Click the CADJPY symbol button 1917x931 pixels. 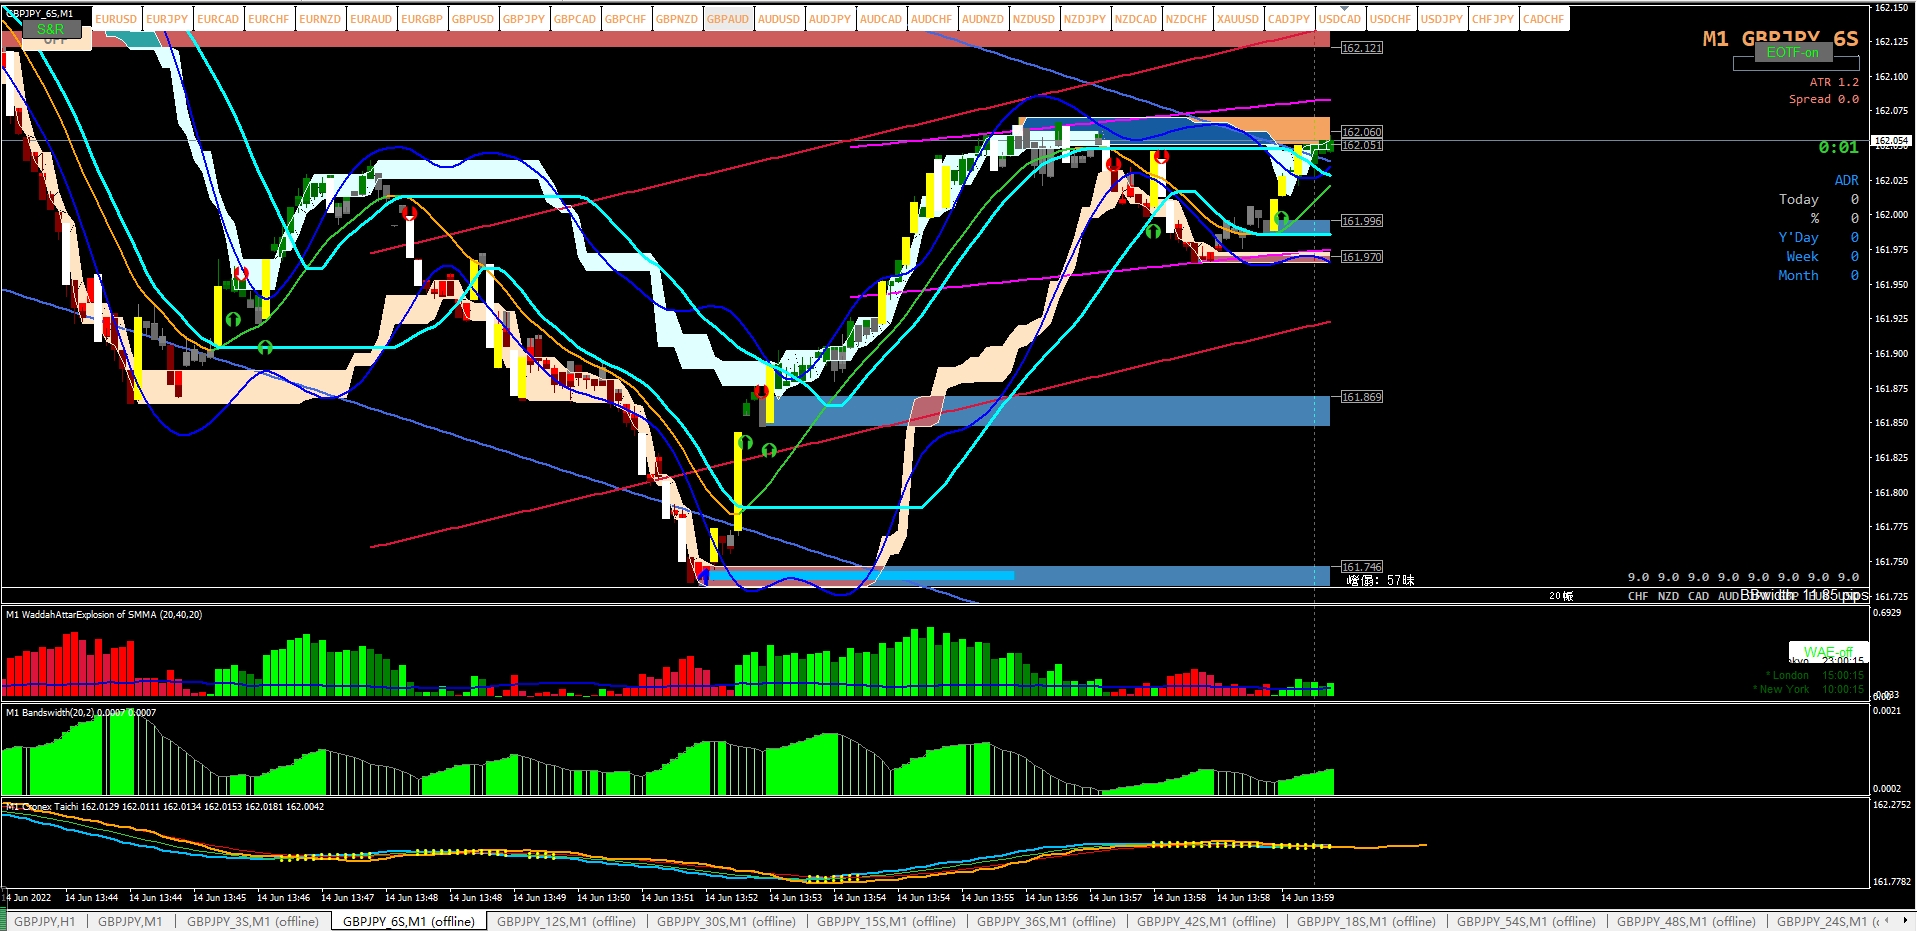coord(1289,19)
